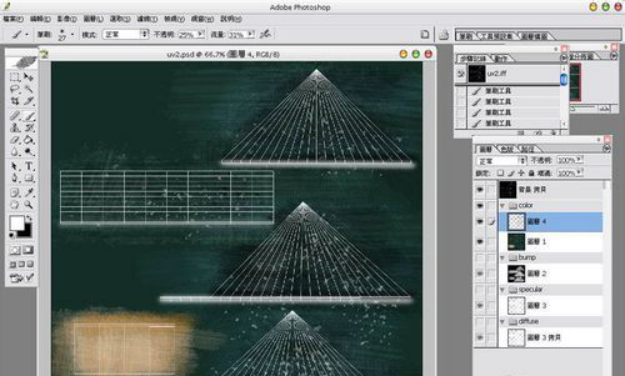
Task: Click the white foreground color swatch
Action: (17, 223)
